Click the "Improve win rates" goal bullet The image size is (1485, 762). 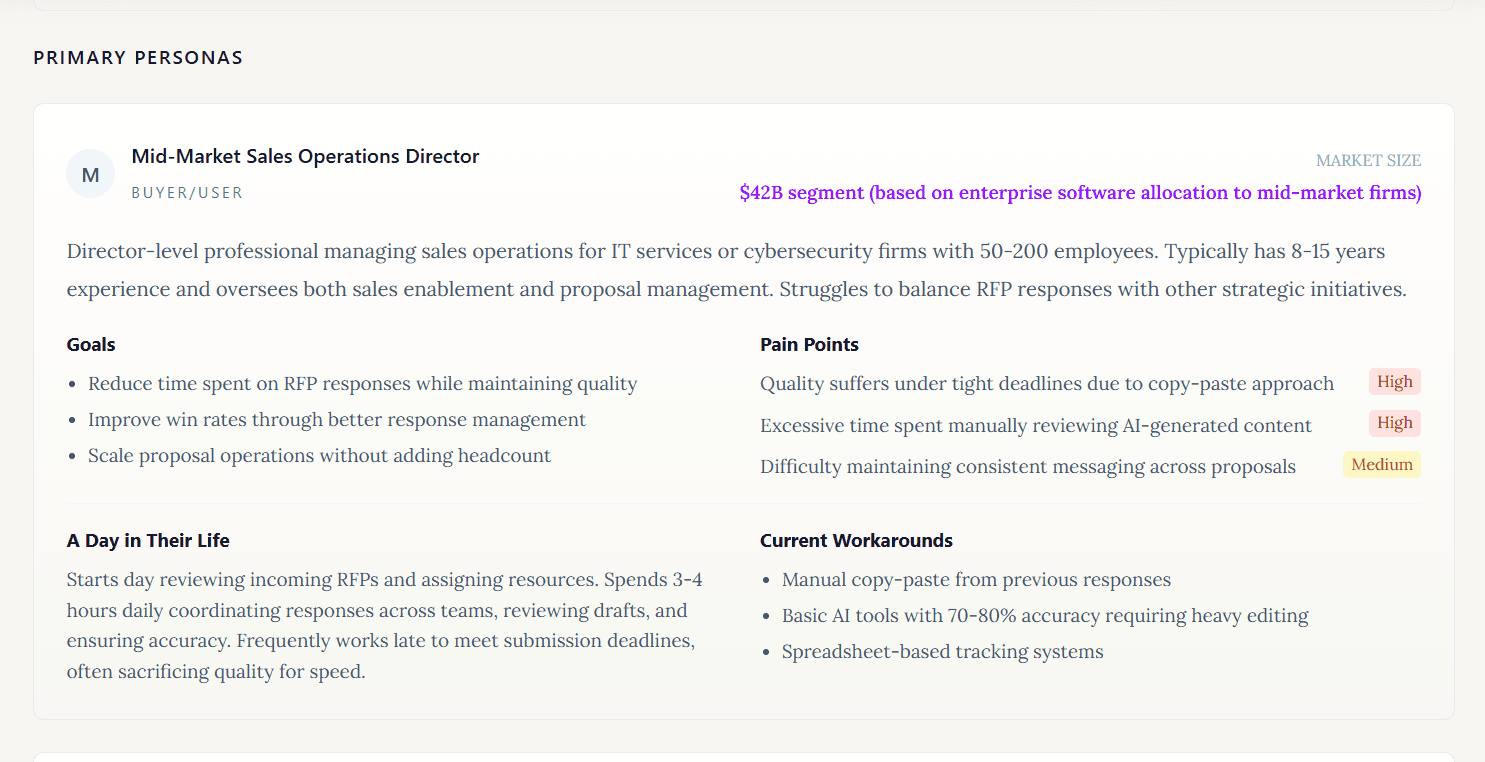click(337, 420)
